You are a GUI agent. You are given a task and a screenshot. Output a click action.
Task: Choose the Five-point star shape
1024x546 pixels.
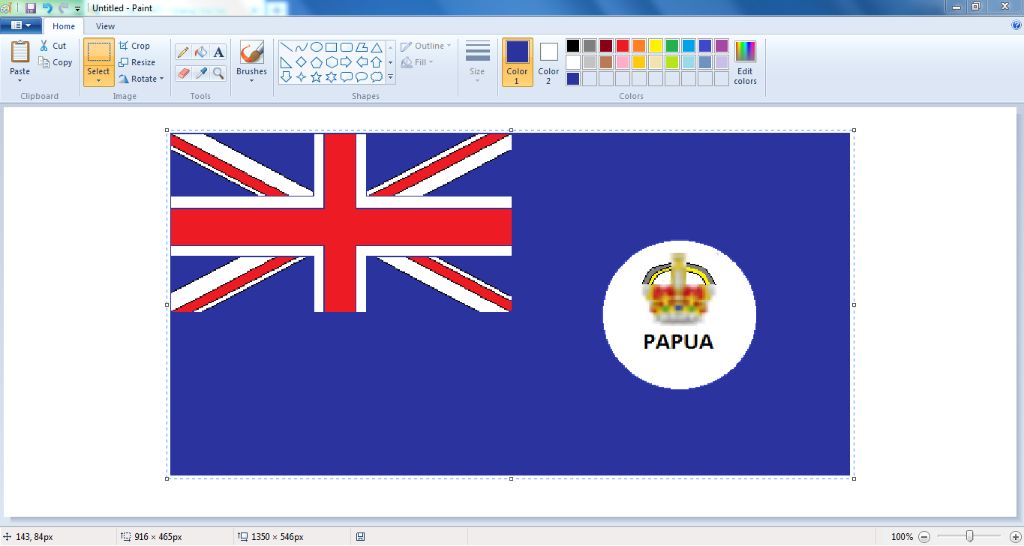pyautogui.click(x=316, y=77)
